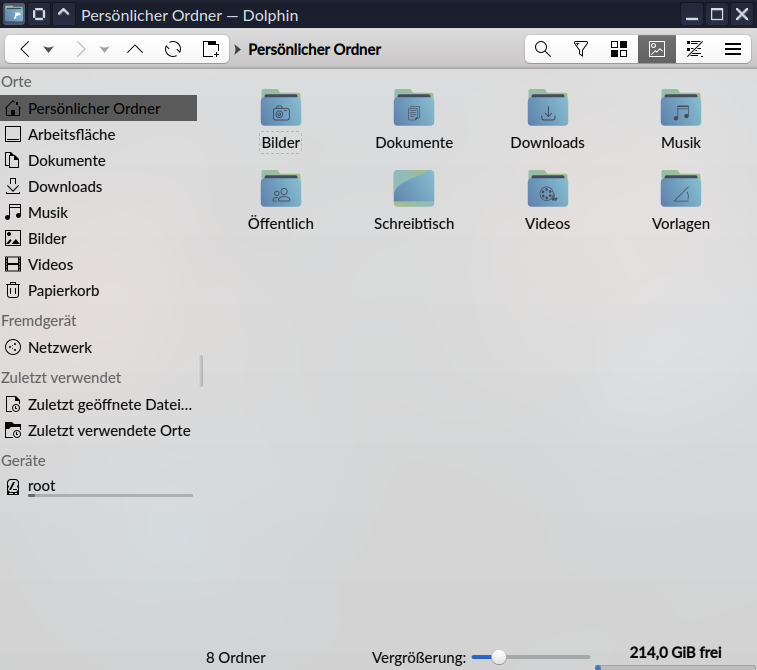757x670 pixels.
Task: Open the hamburger menu
Action: point(732,49)
